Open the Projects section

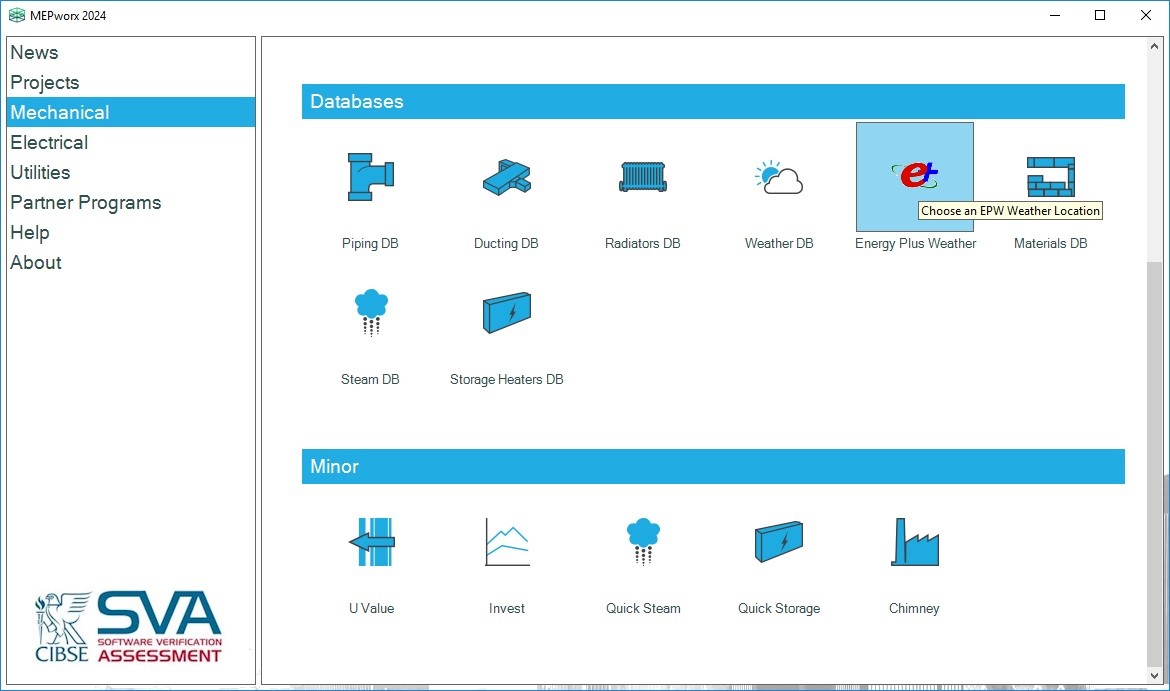131,82
